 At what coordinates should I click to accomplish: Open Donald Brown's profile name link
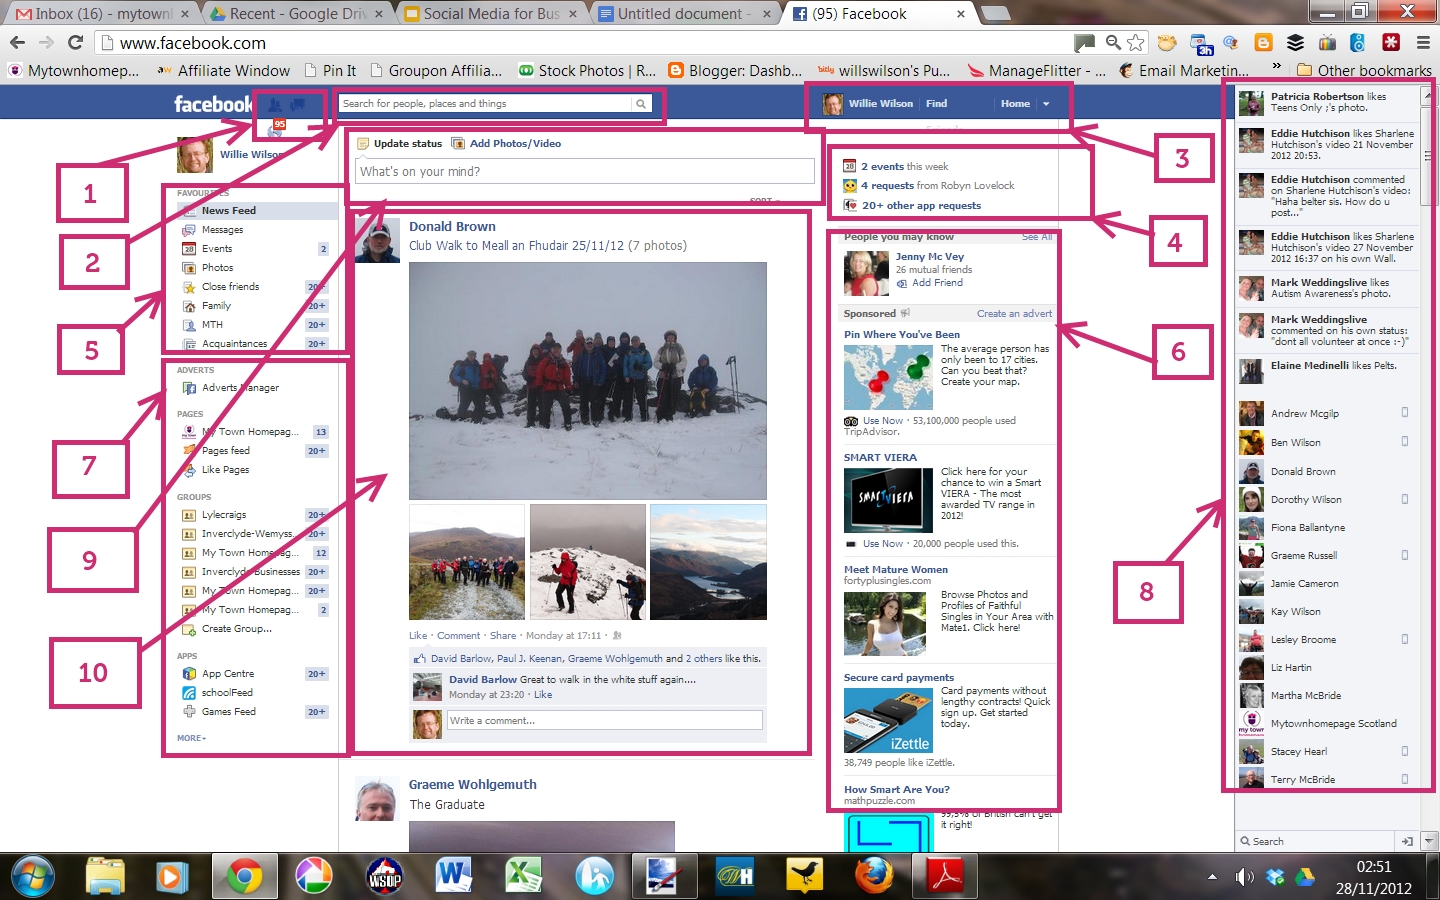coord(452,227)
